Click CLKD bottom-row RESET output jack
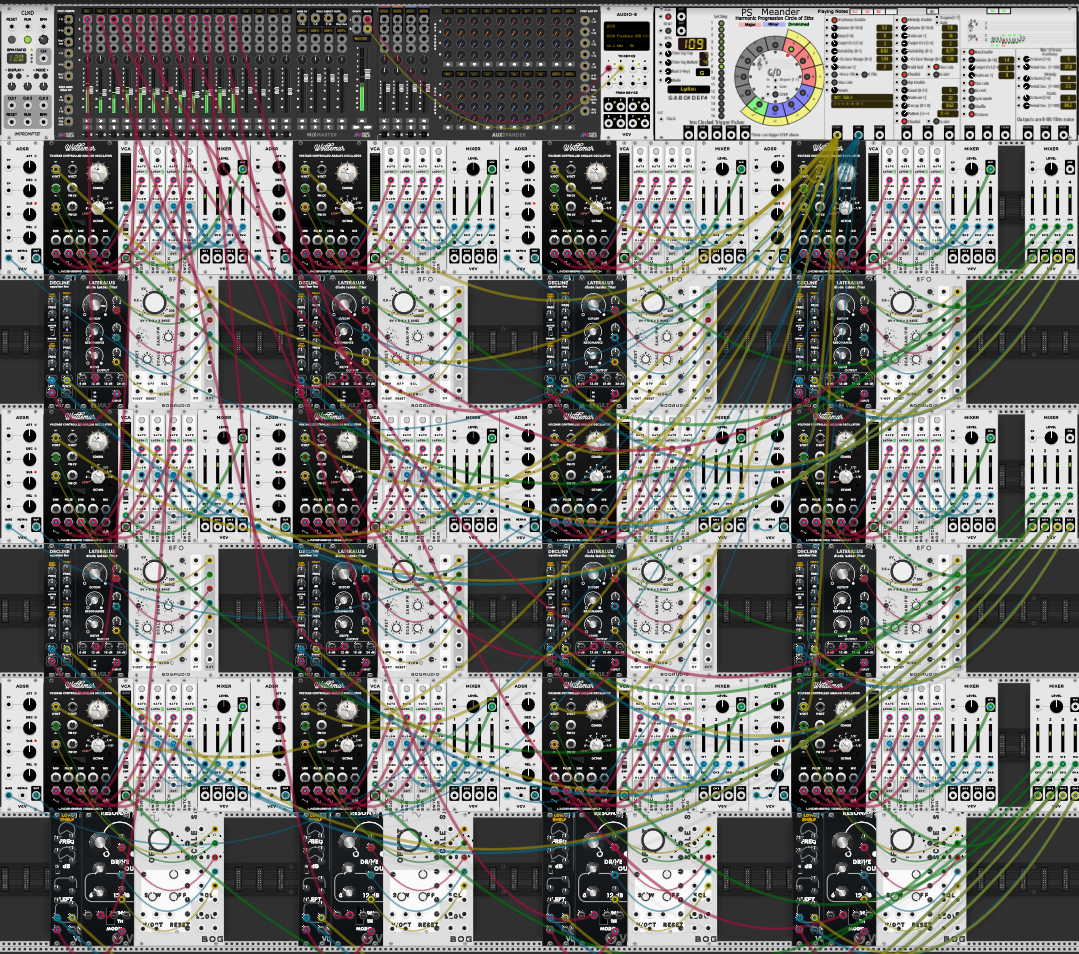The image size is (1079, 954). pos(12,122)
